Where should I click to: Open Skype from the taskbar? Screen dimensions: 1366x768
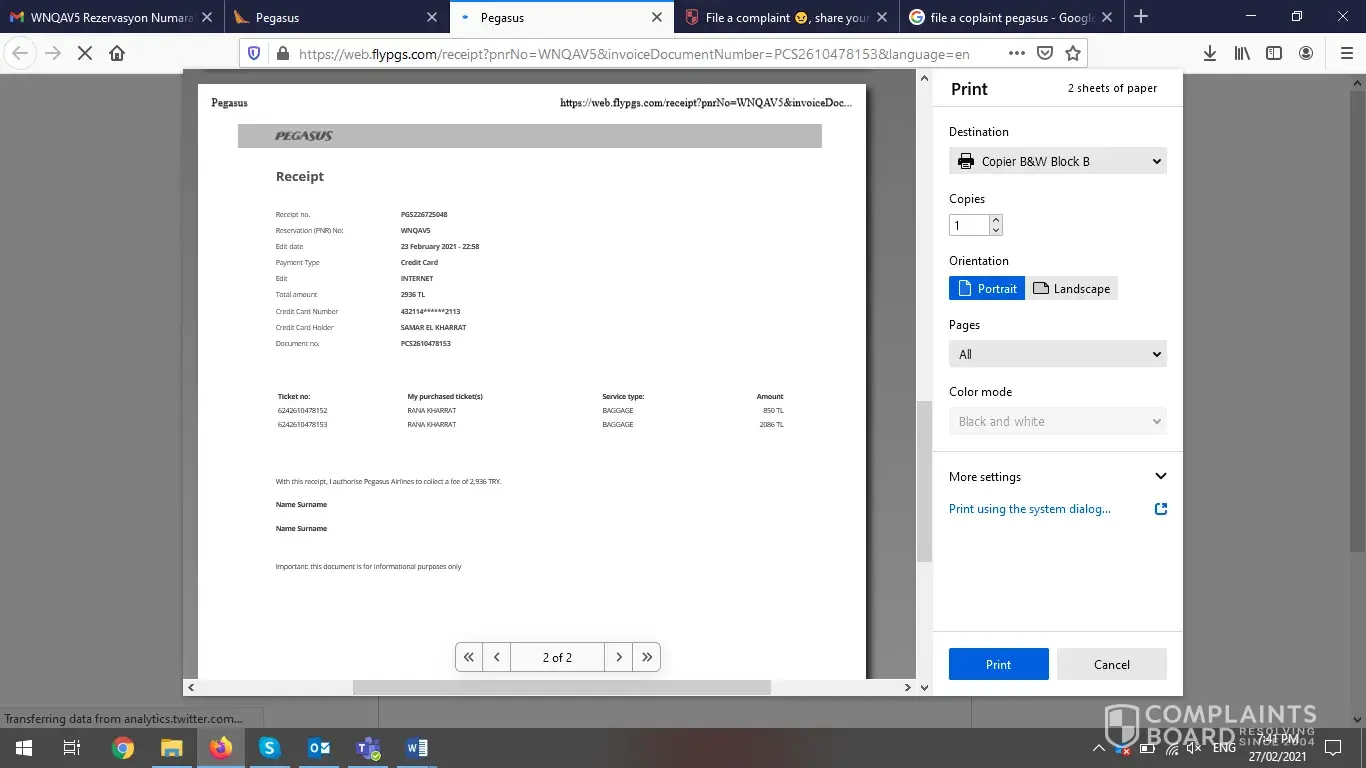269,747
